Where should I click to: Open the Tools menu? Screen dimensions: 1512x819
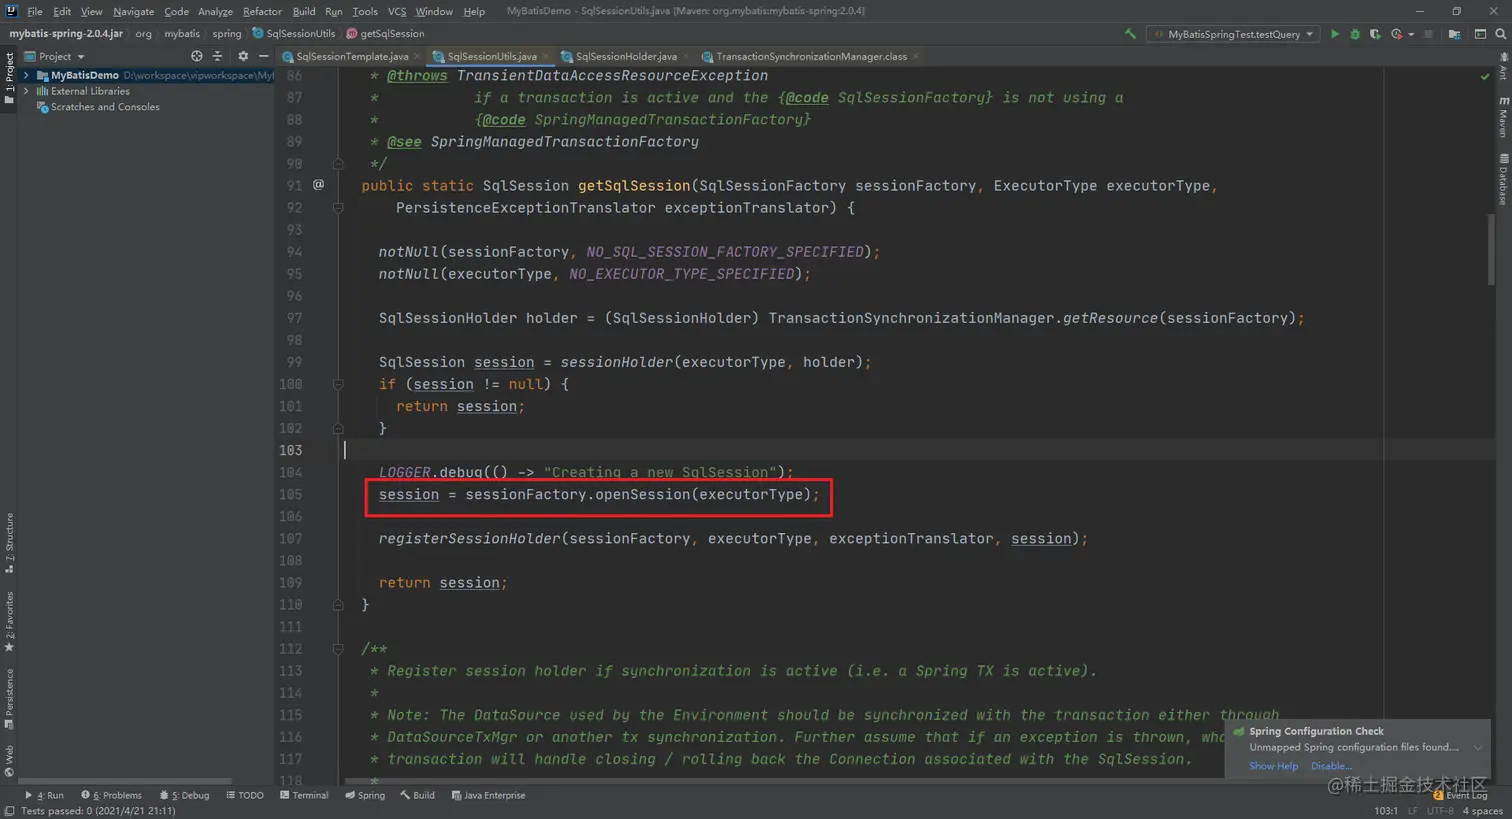365,11
